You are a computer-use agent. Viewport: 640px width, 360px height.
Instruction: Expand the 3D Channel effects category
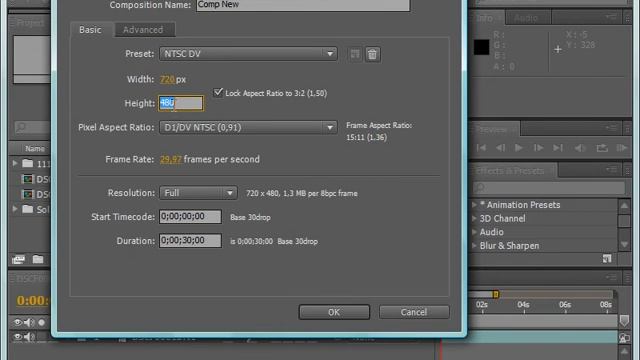tap(474, 218)
